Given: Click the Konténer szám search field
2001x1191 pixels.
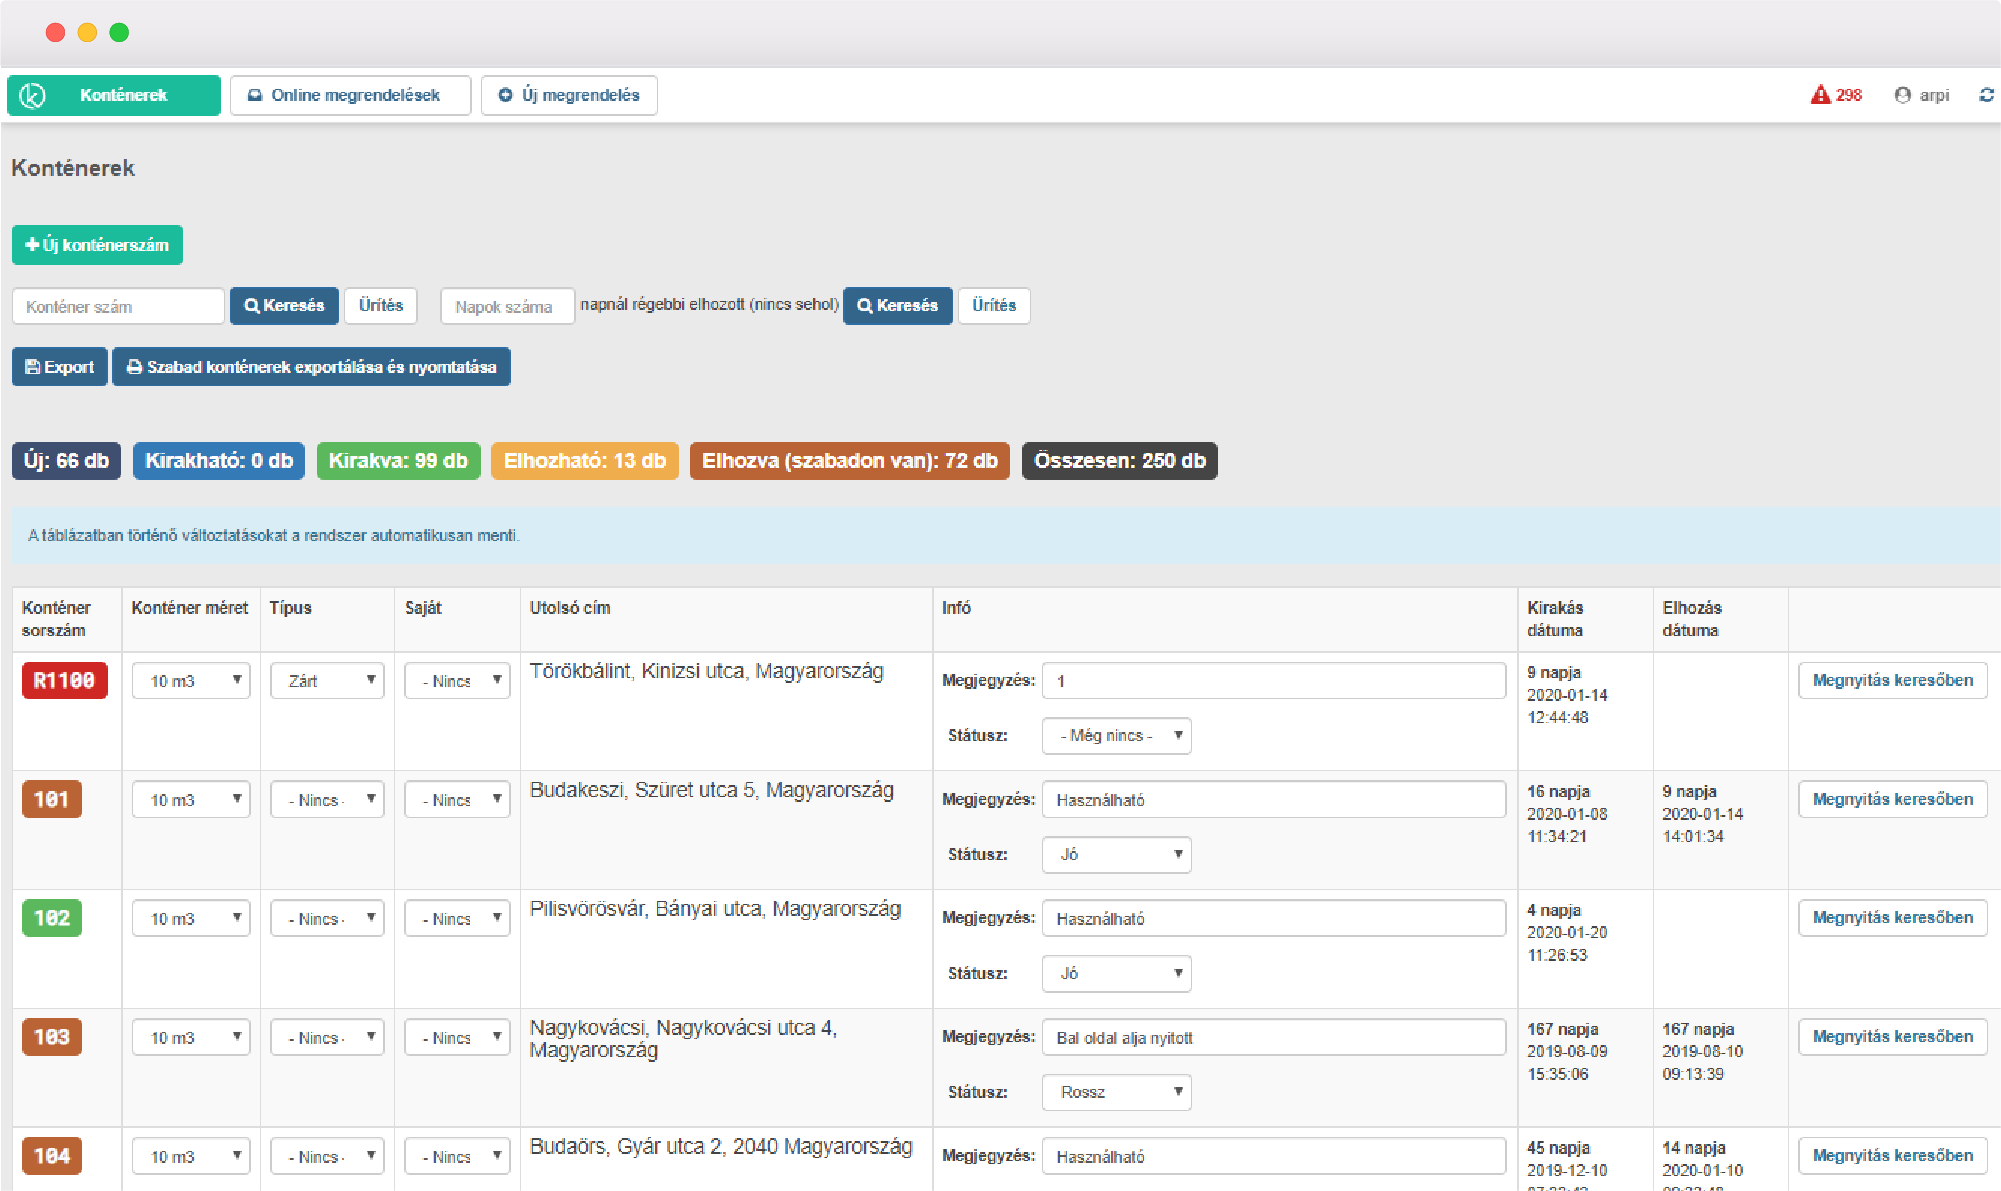Looking at the screenshot, I should pos(118,306).
